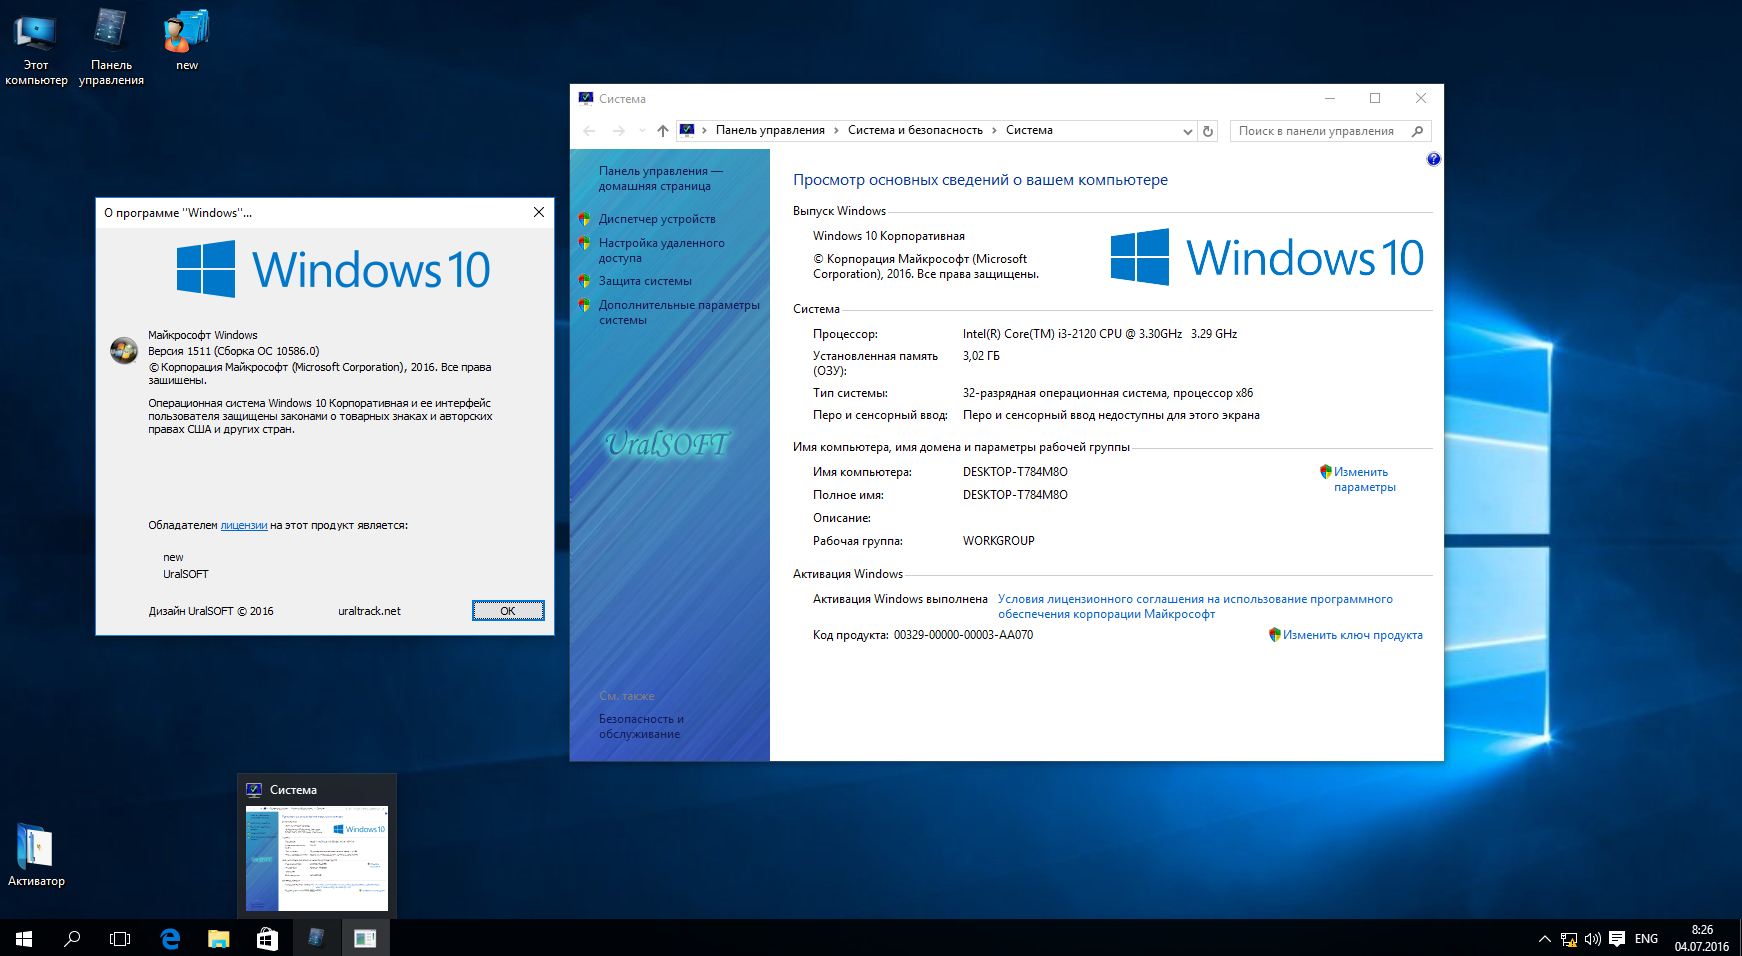The height and width of the screenshot is (956, 1742).
Task: Open help question mark icon
Action: [x=1433, y=159]
